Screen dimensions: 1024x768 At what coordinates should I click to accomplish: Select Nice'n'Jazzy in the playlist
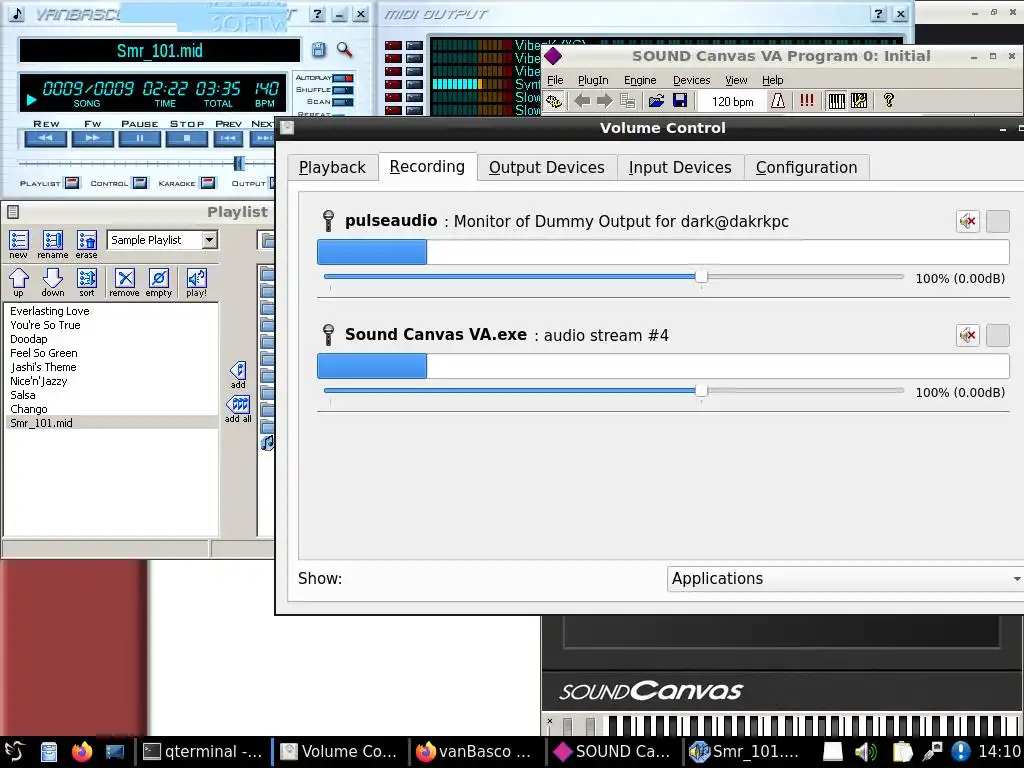click(39, 381)
